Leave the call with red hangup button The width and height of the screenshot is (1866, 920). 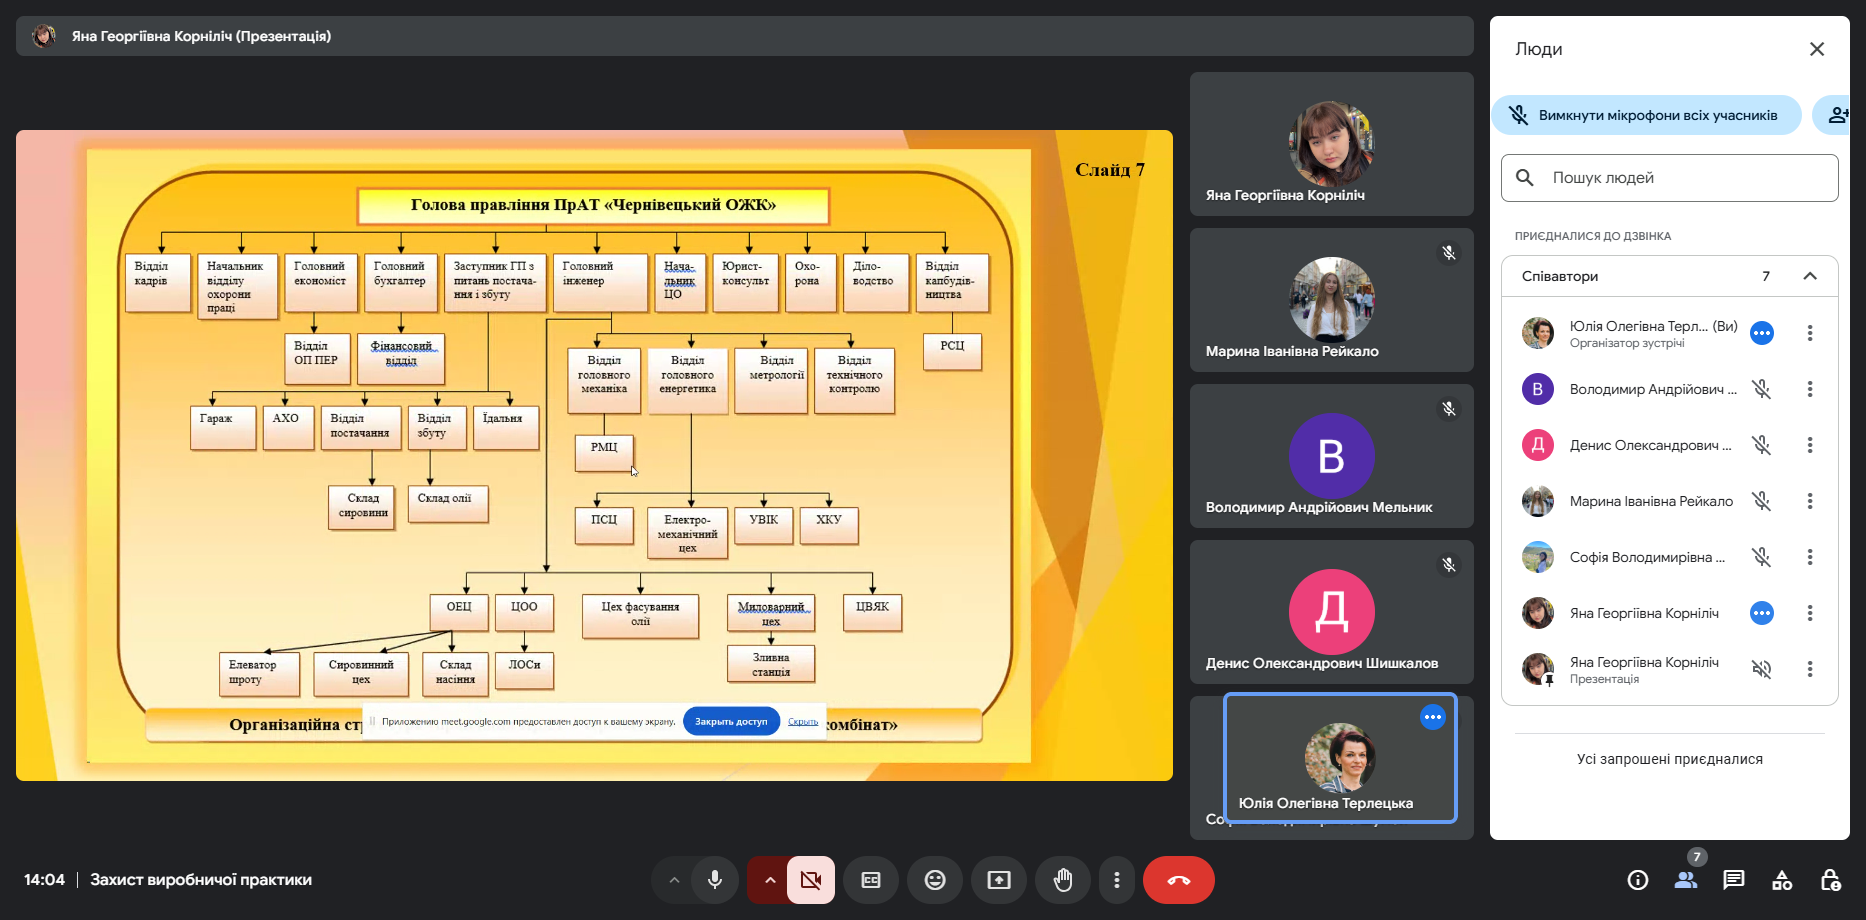click(1178, 880)
